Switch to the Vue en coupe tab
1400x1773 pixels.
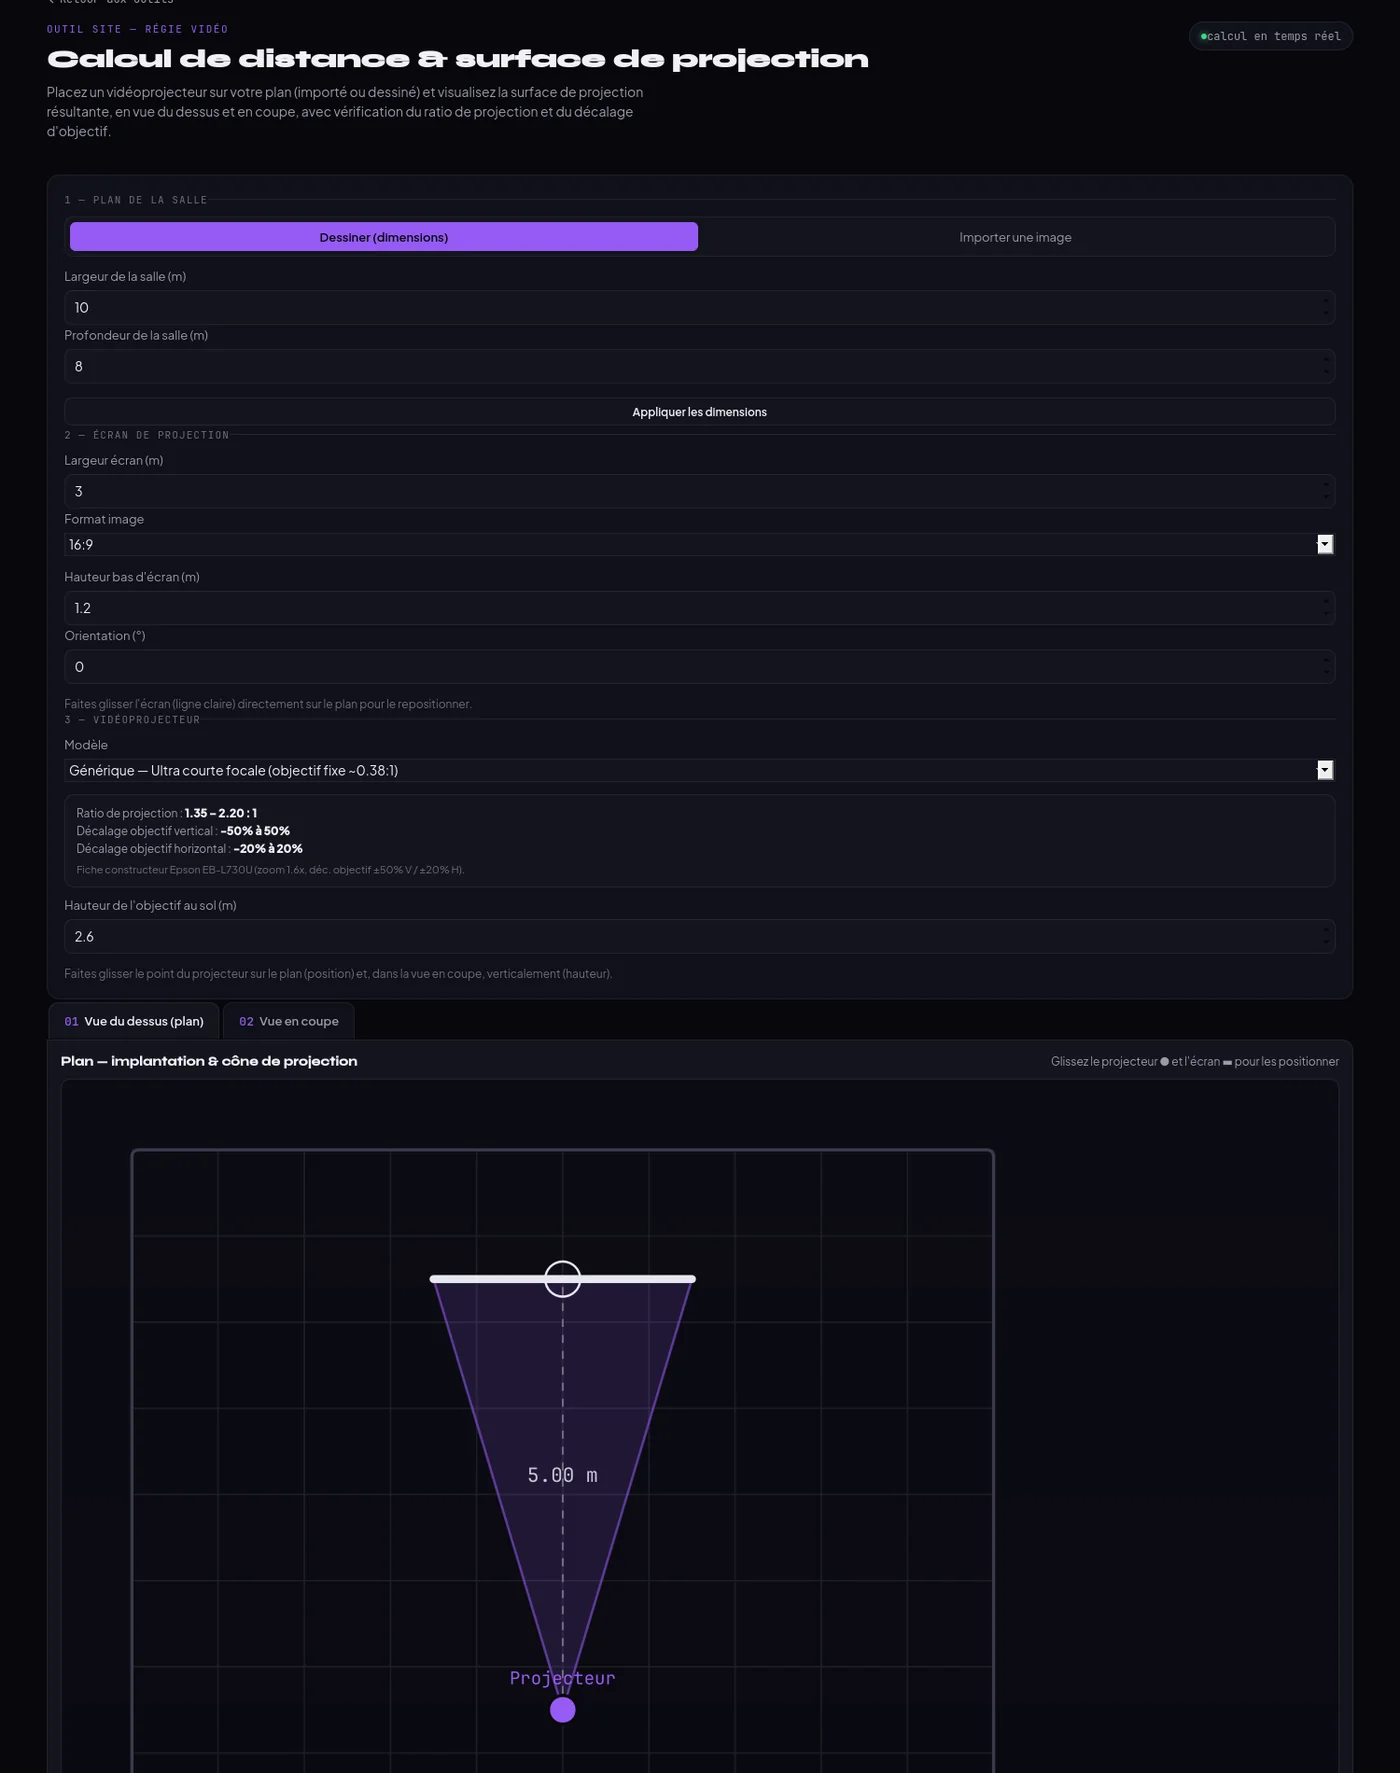tap(288, 1021)
